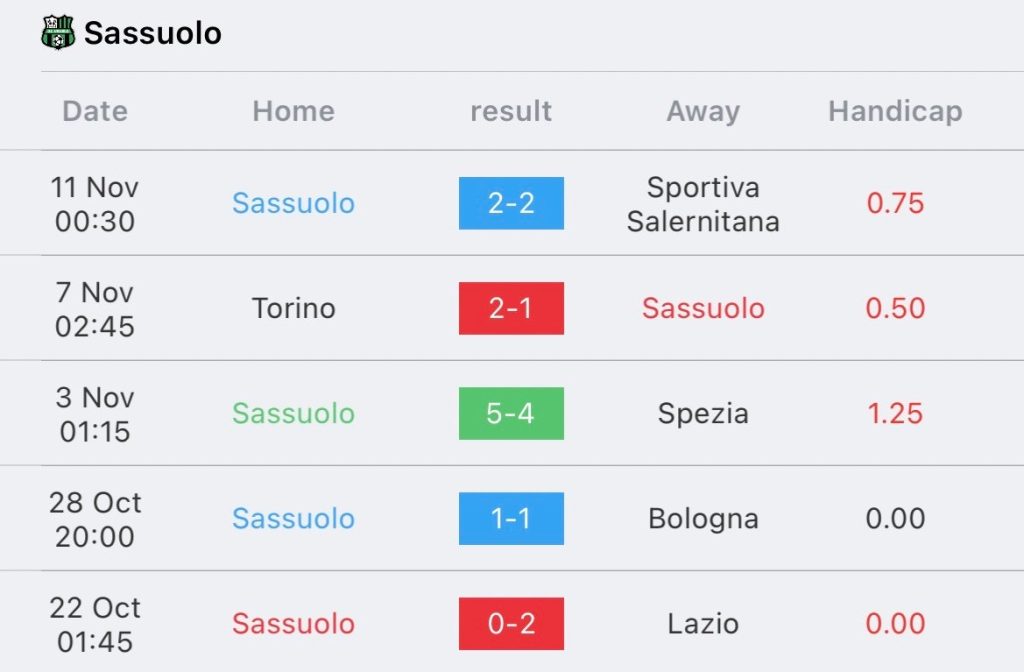Image resolution: width=1024 pixels, height=672 pixels.
Task: Open the Torino home team link
Action: (293, 308)
